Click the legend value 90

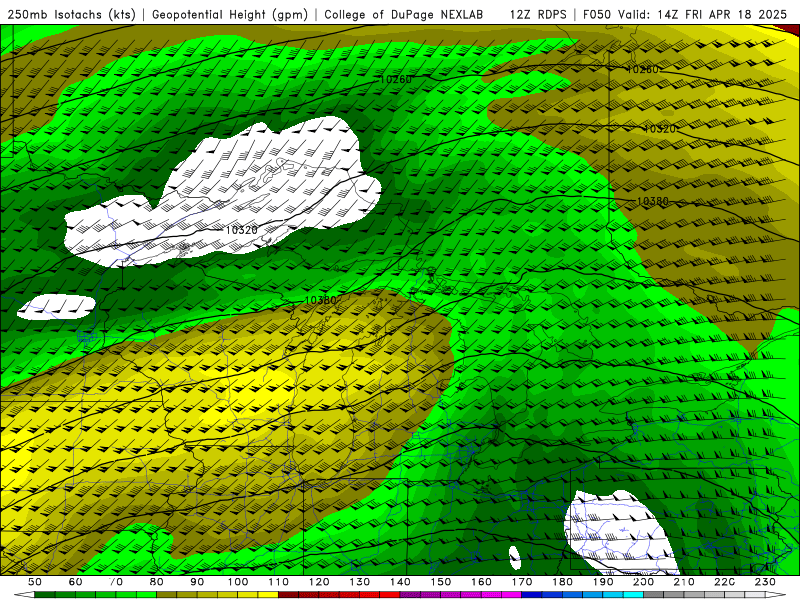click(197, 582)
